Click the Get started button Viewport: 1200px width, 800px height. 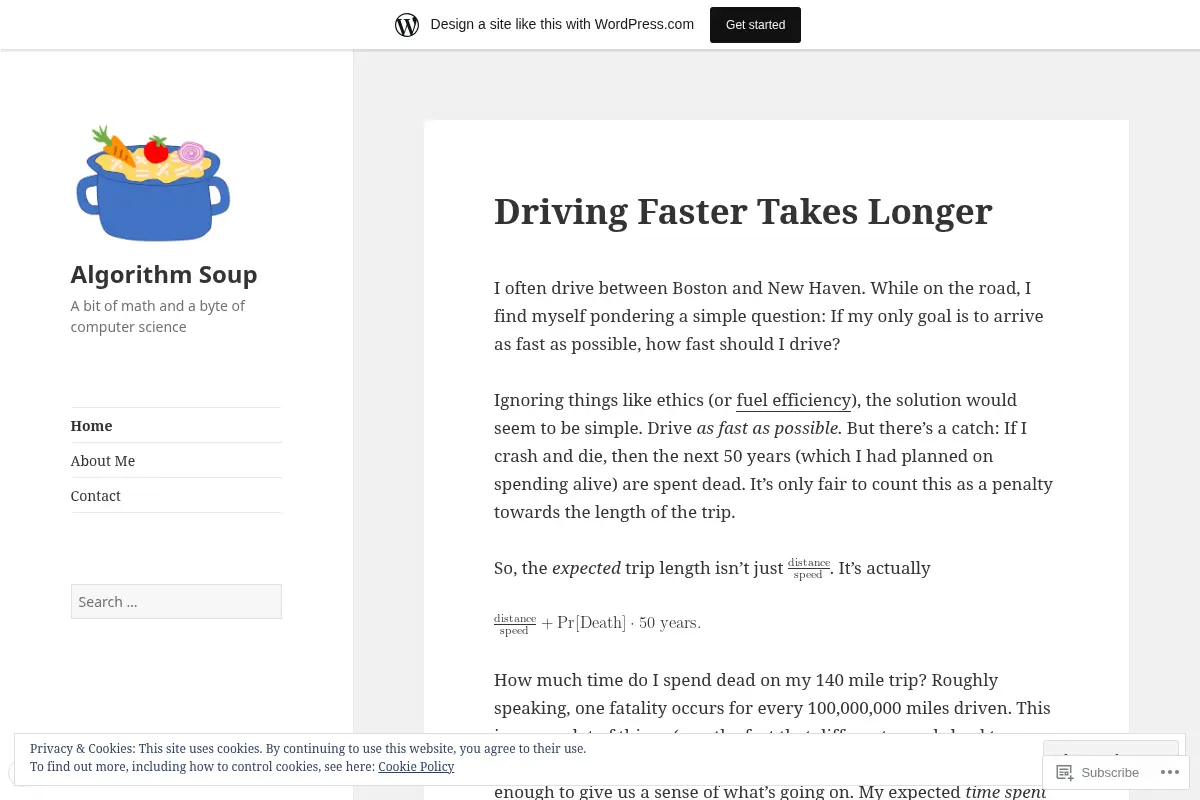[x=755, y=25]
